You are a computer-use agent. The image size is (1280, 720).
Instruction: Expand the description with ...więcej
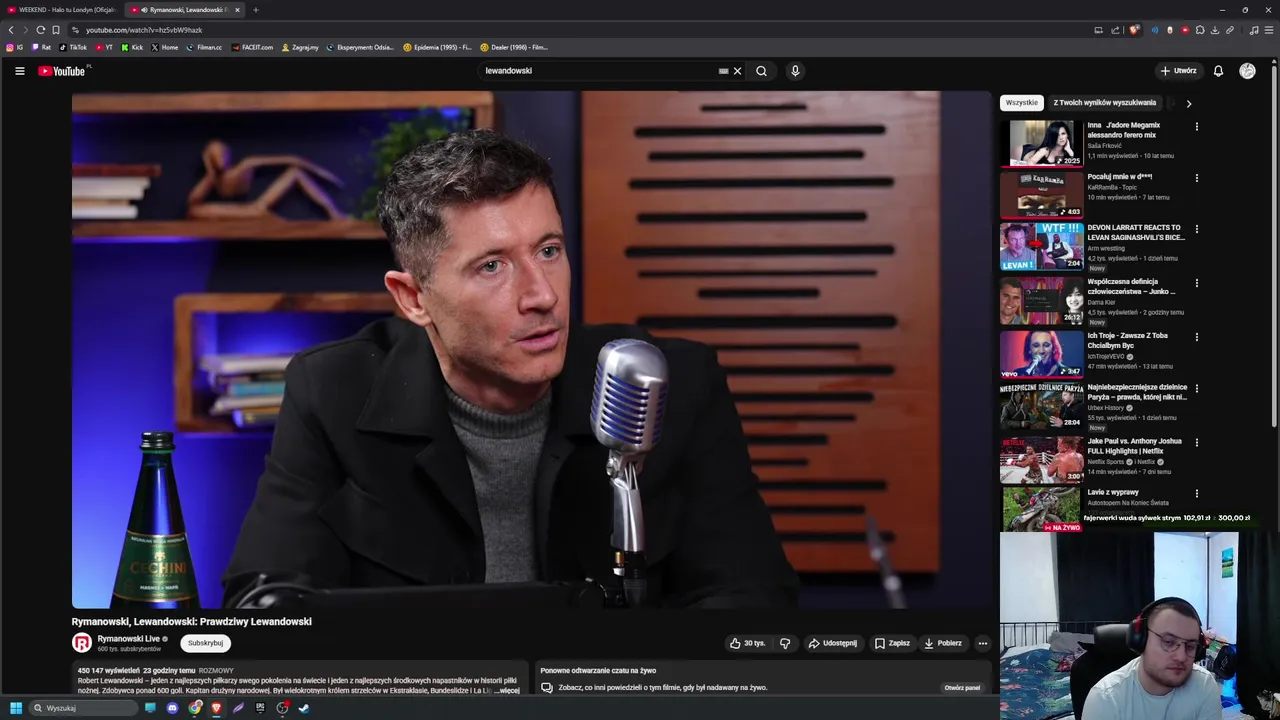[x=507, y=690]
